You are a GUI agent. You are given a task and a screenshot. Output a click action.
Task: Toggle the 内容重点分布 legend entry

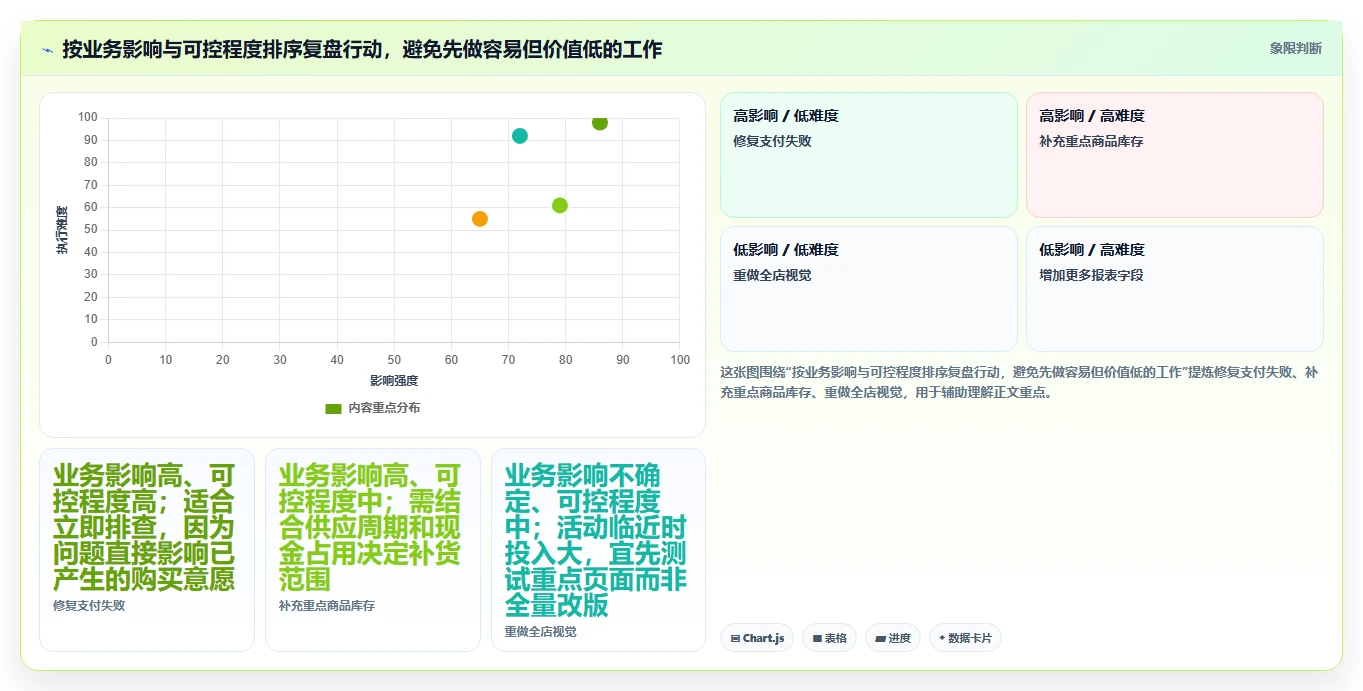pos(372,408)
